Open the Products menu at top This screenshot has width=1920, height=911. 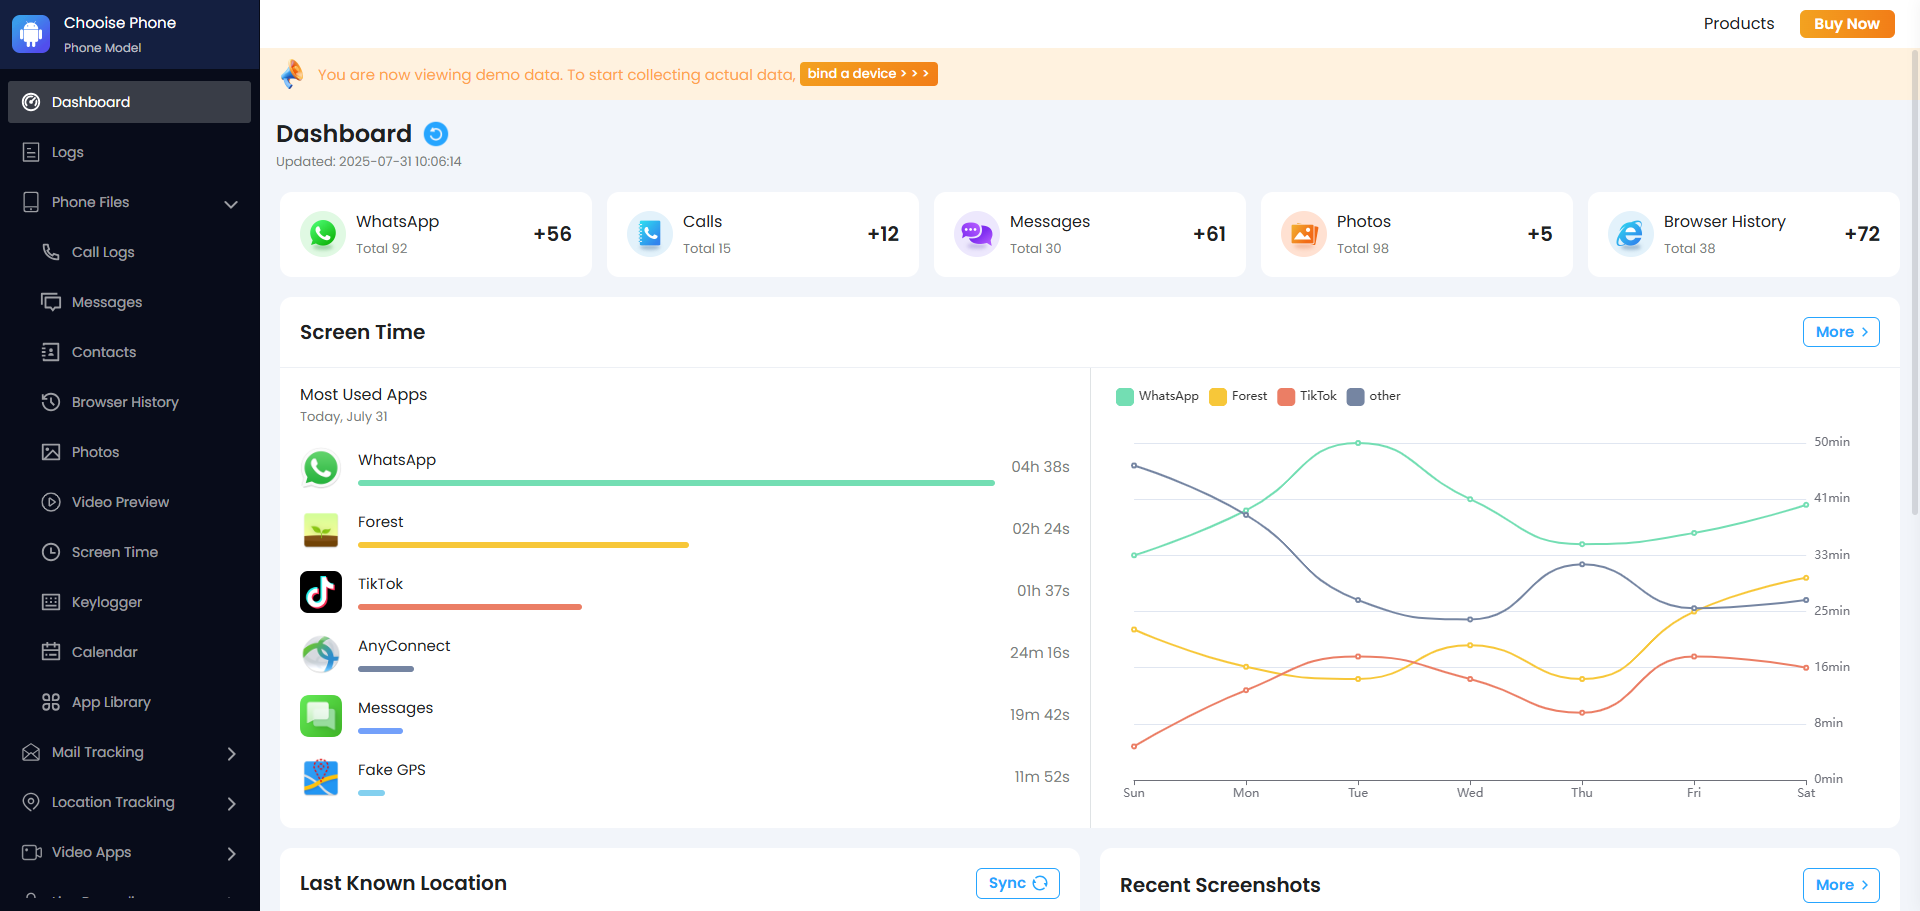pyautogui.click(x=1738, y=24)
